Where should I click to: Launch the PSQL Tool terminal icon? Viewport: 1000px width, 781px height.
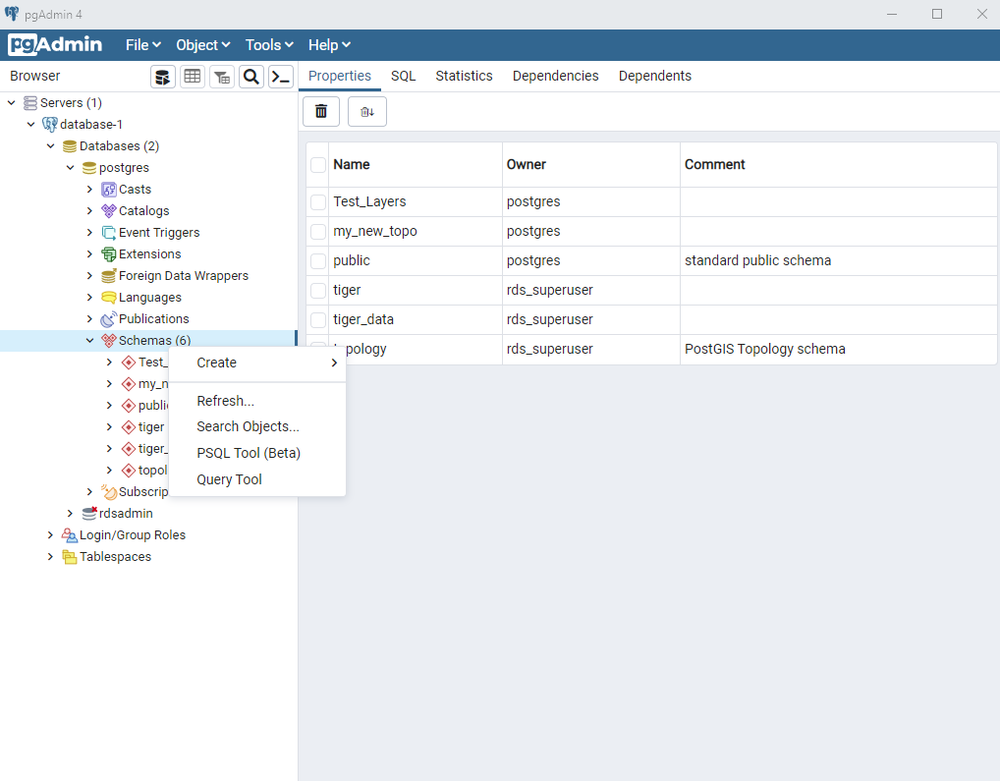[x=281, y=77]
